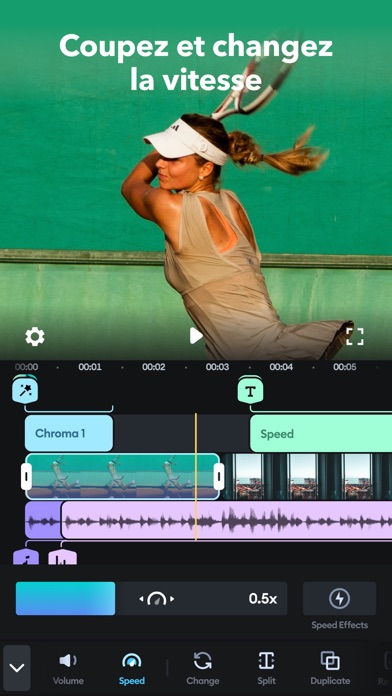Viewport: 392px width, 696px height.
Task: Click the 00:00 timeline start label
Action: (x=27, y=367)
